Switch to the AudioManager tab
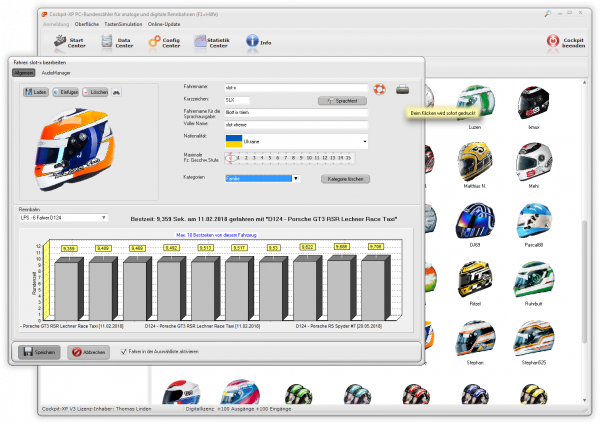Screen dimensions: 600x424 pyautogui.click(x=56, y=73)
